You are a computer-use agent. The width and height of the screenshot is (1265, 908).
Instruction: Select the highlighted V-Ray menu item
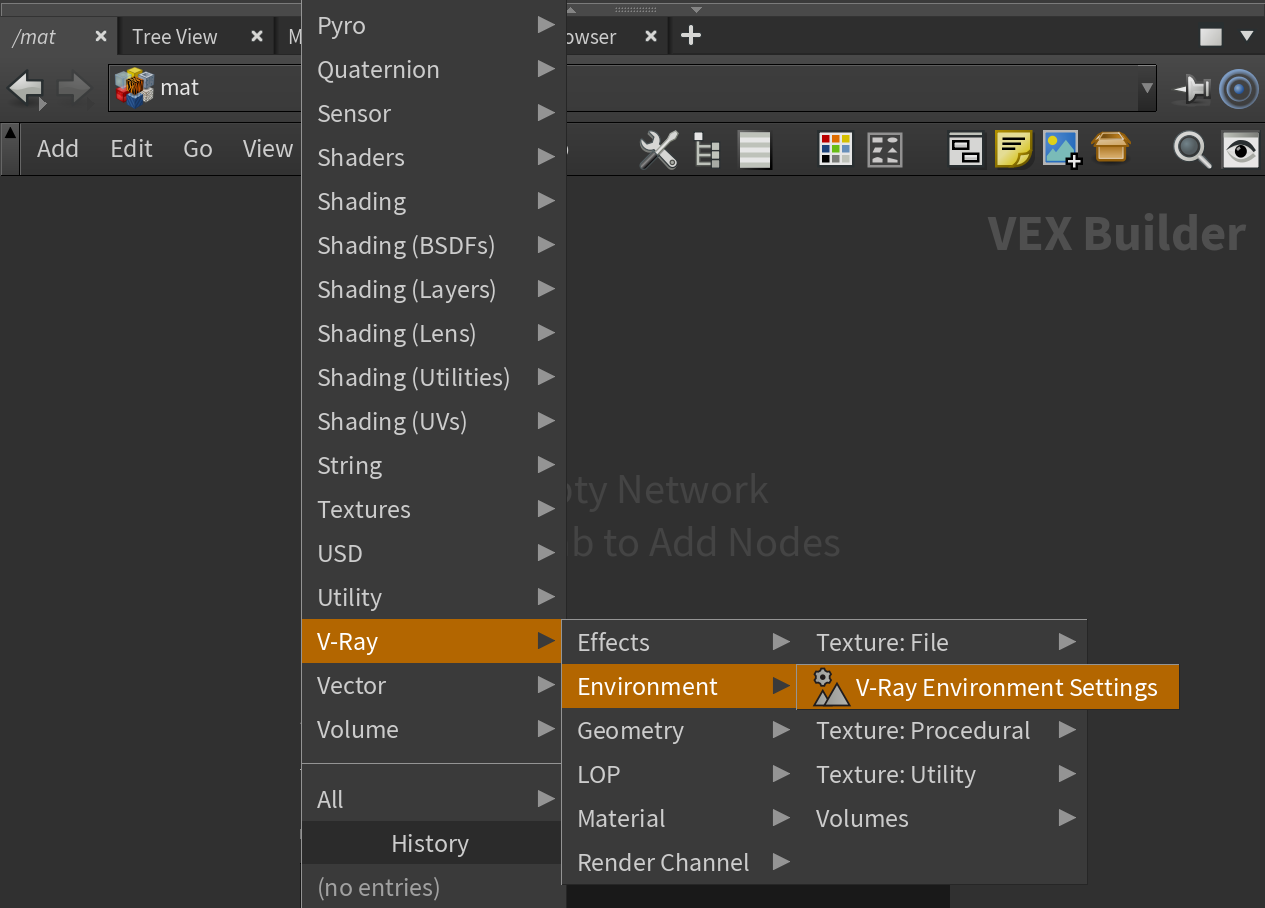click(434, 641)
